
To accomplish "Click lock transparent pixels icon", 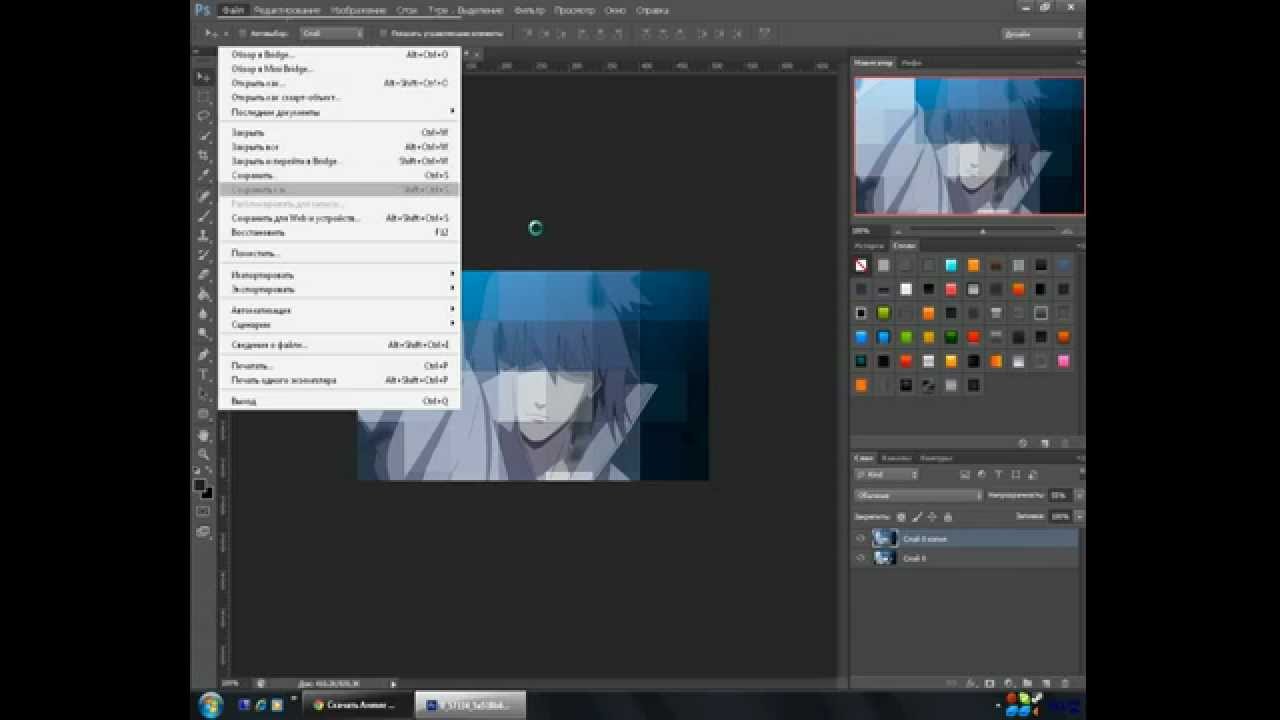I will pos(901,517).
